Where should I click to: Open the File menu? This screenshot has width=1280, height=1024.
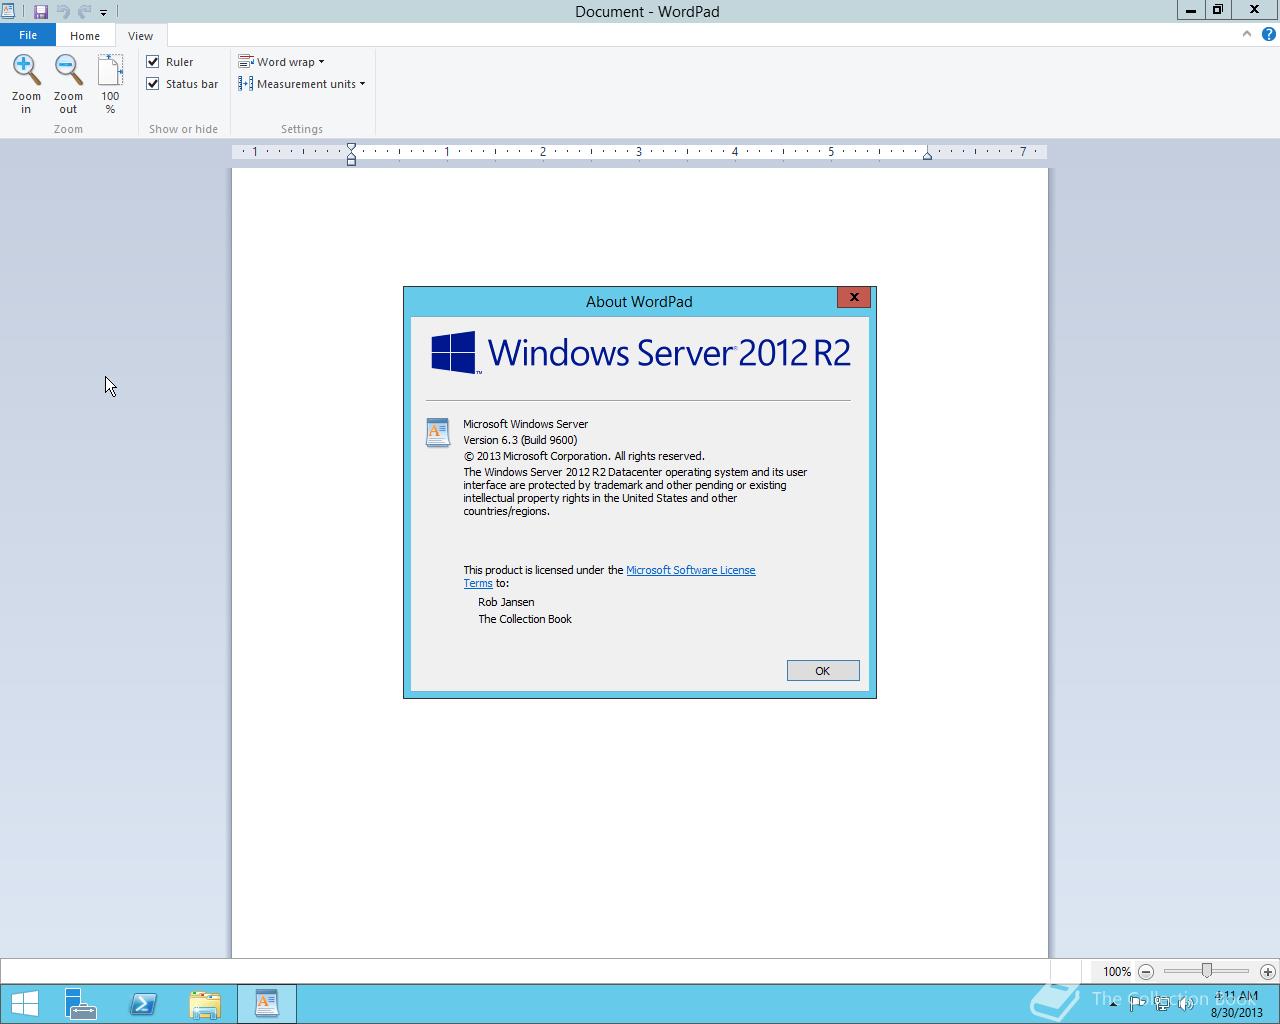(28, 35)
